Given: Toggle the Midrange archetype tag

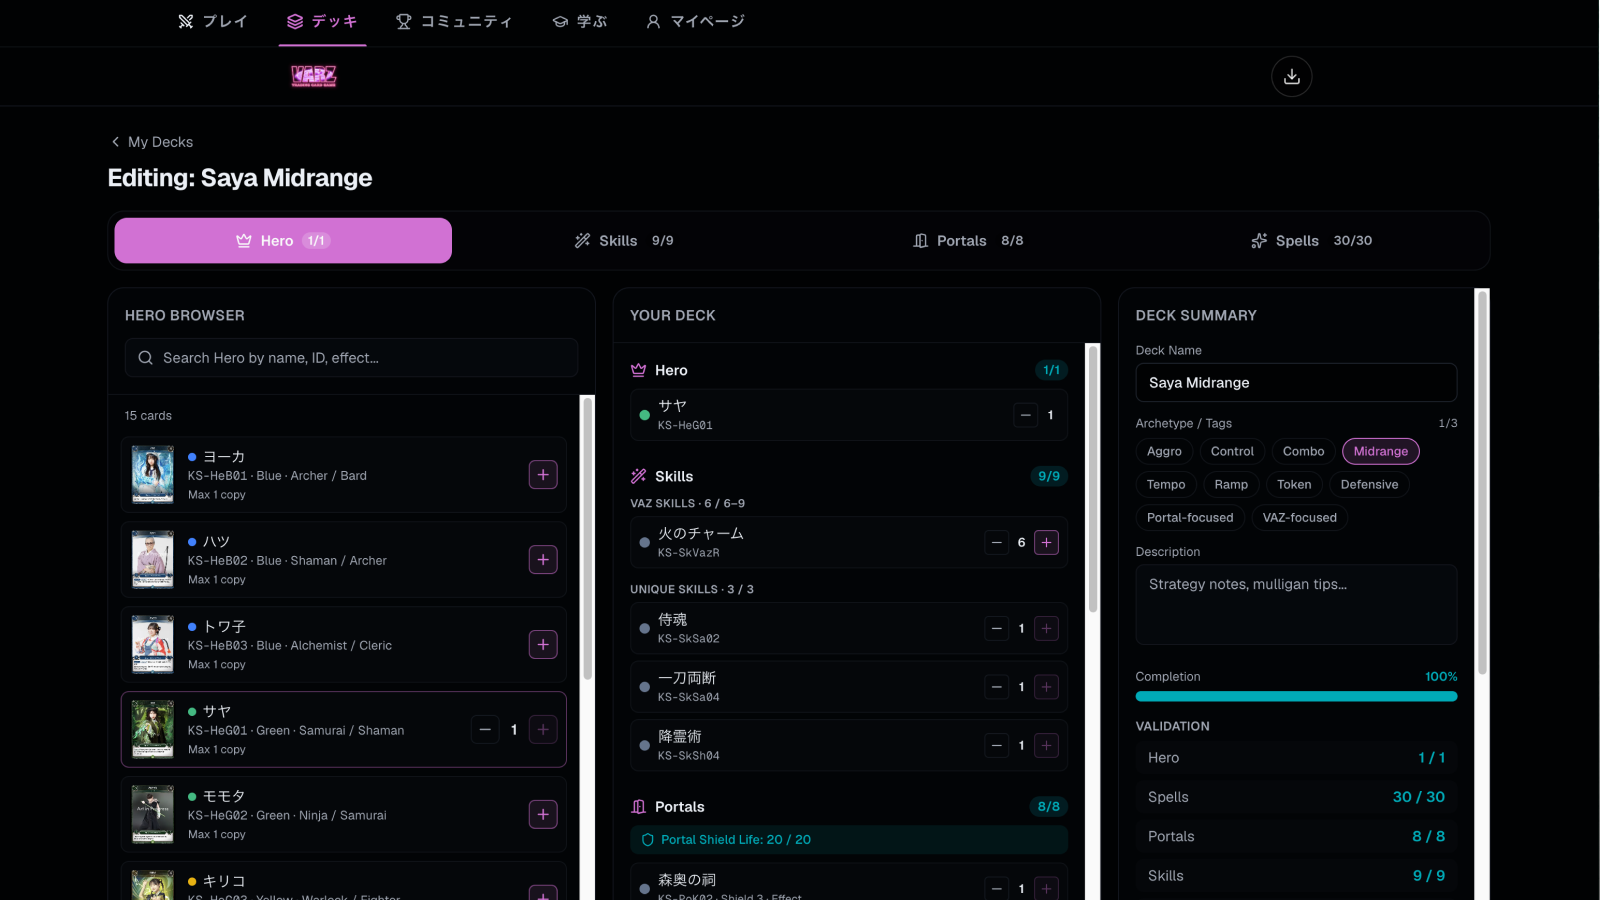Looking at the screenshot, I should [1380, 452].
